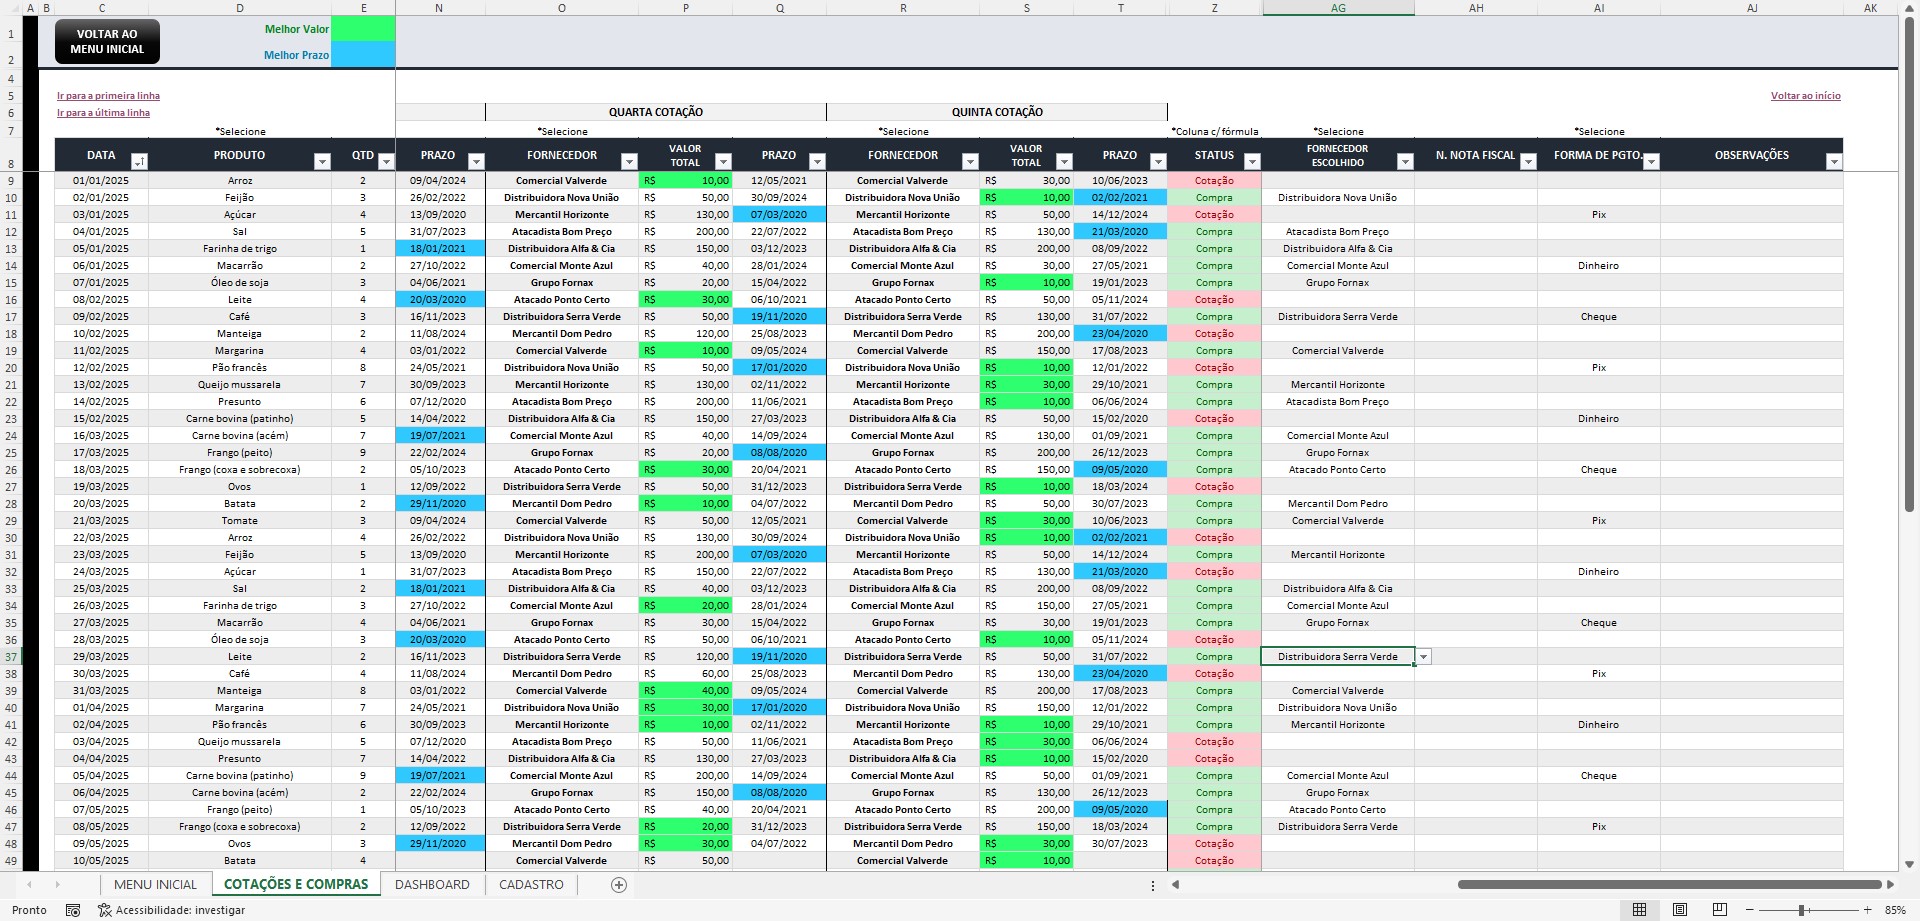The height and width of the screenshot is (921, 1920).
Task: Open the Fornecedor Escolhido filter dropdown
Action: (1405, 162)
